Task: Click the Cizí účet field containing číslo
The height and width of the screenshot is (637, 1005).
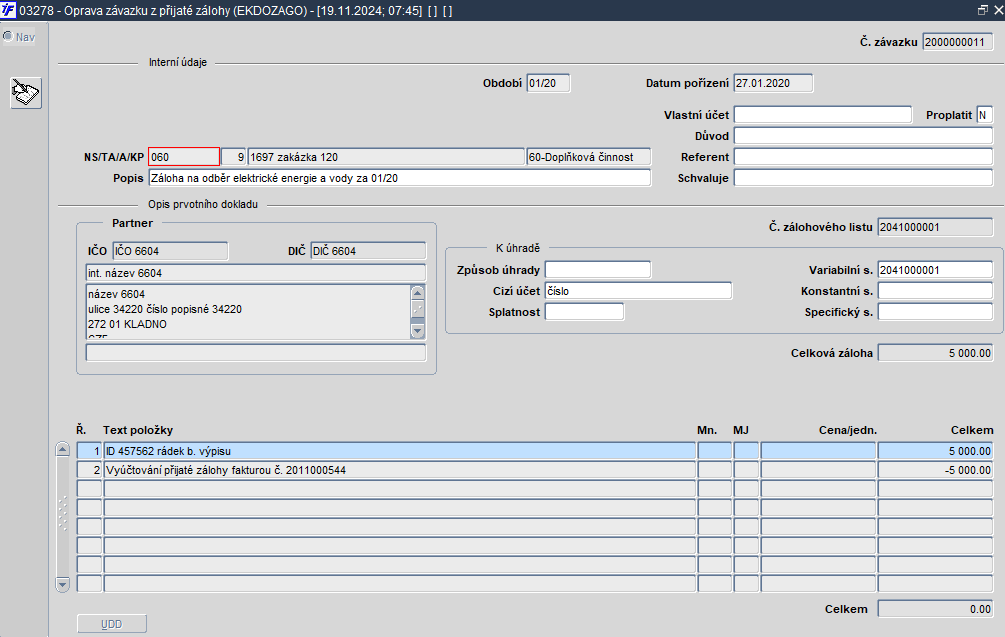Action: coord(638,291)
